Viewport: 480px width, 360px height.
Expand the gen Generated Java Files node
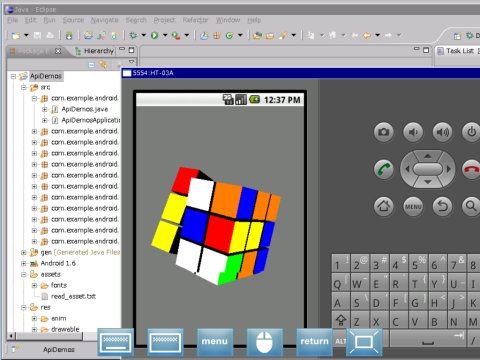(x=23, y=252)
